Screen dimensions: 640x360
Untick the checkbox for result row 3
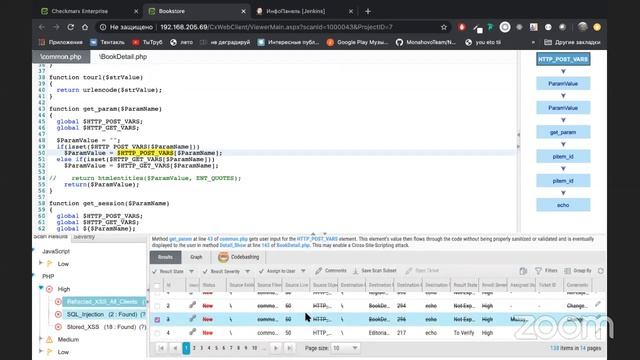[x=157, y=320]
